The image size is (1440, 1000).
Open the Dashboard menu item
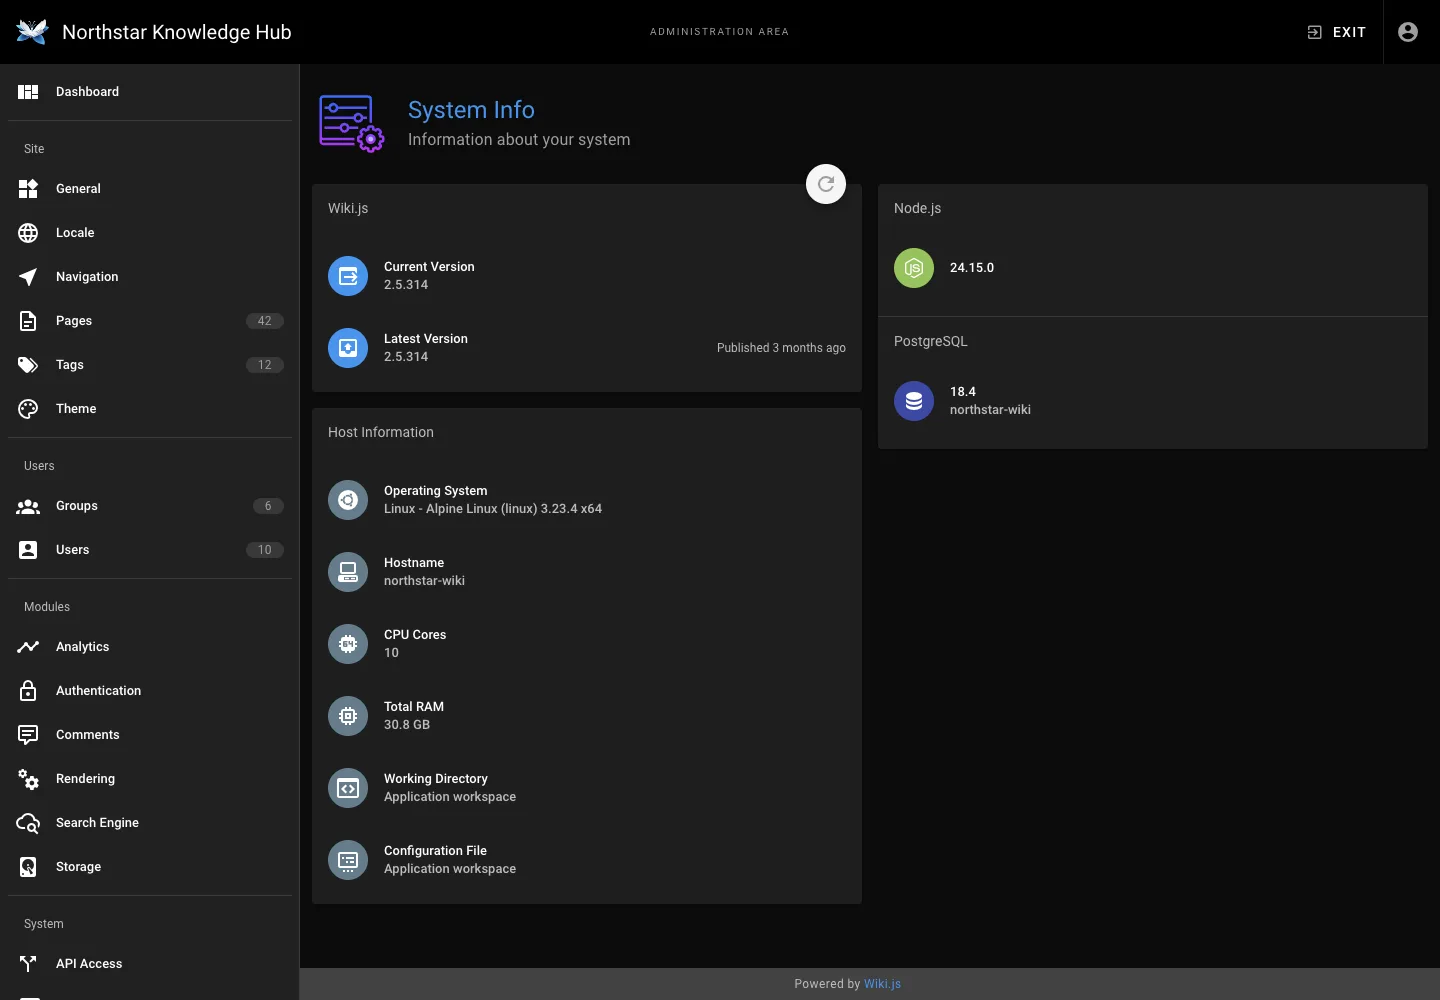(150, 92)
